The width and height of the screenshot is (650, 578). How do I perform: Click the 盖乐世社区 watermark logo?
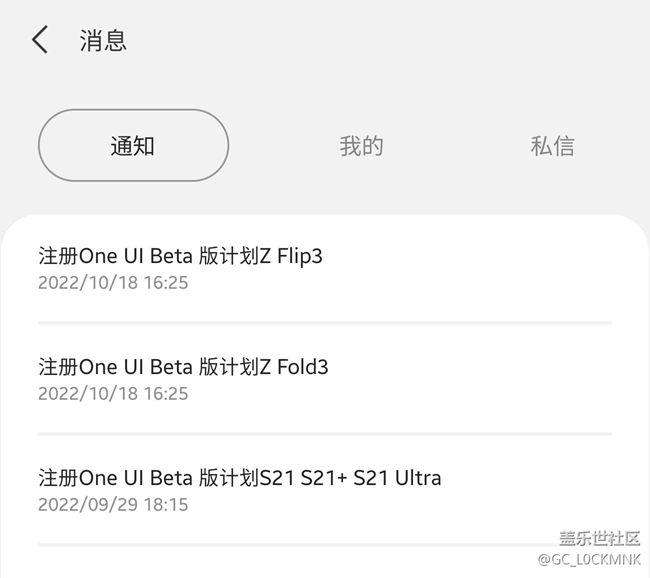click(x=599, y=537)
